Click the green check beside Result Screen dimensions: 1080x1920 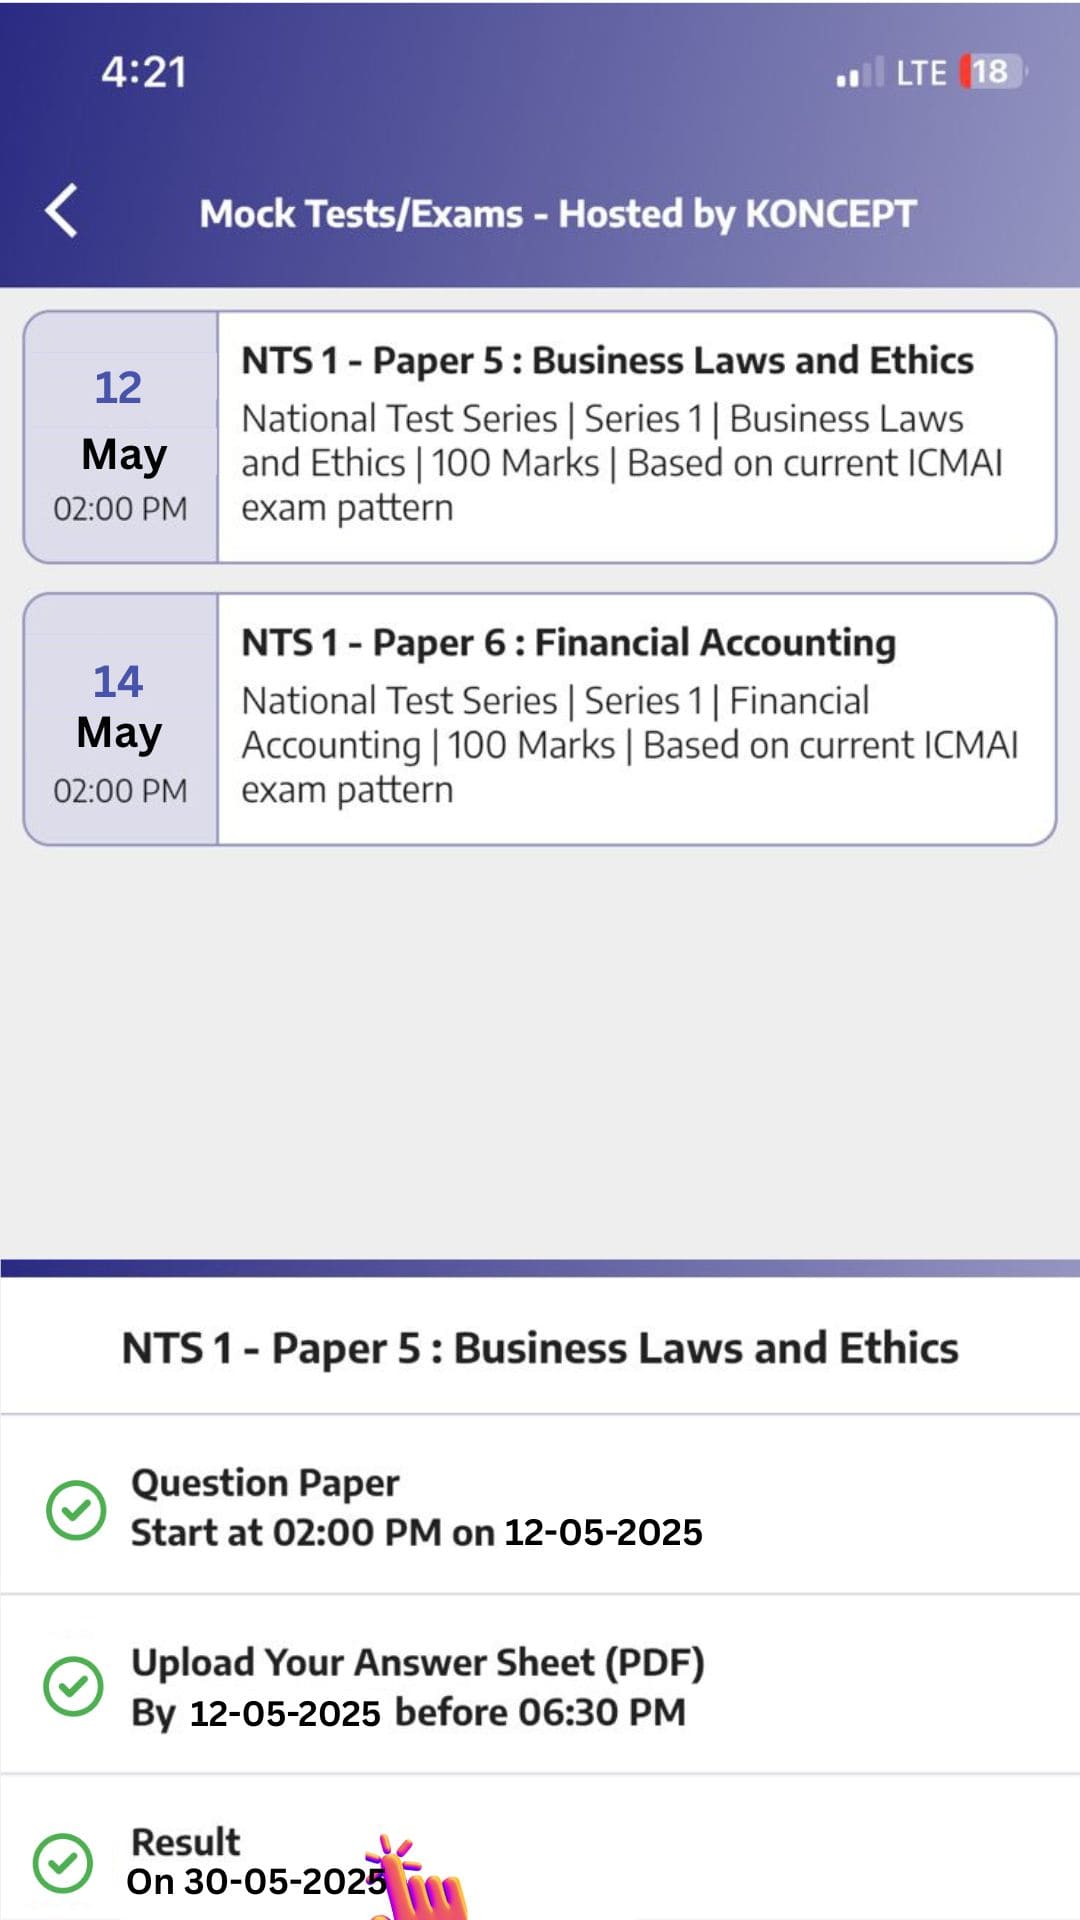coord(63,1862)
